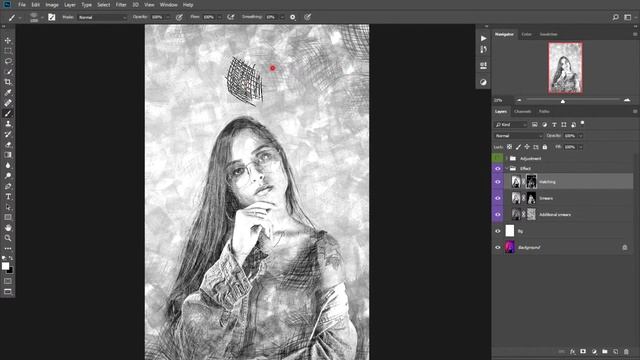Open Flow value dropdown arrow
The image size is (640, 360).
pyautogui.click(x=219, y=17)
